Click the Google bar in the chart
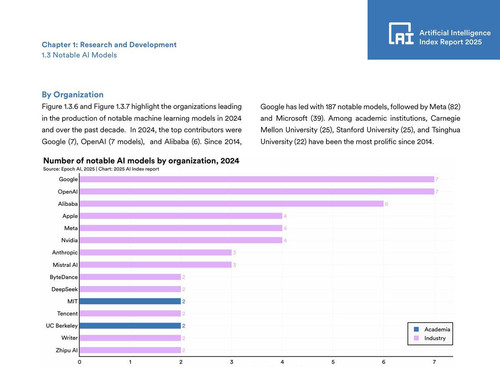This screenshot has height=367, width=500. [257, 179]
